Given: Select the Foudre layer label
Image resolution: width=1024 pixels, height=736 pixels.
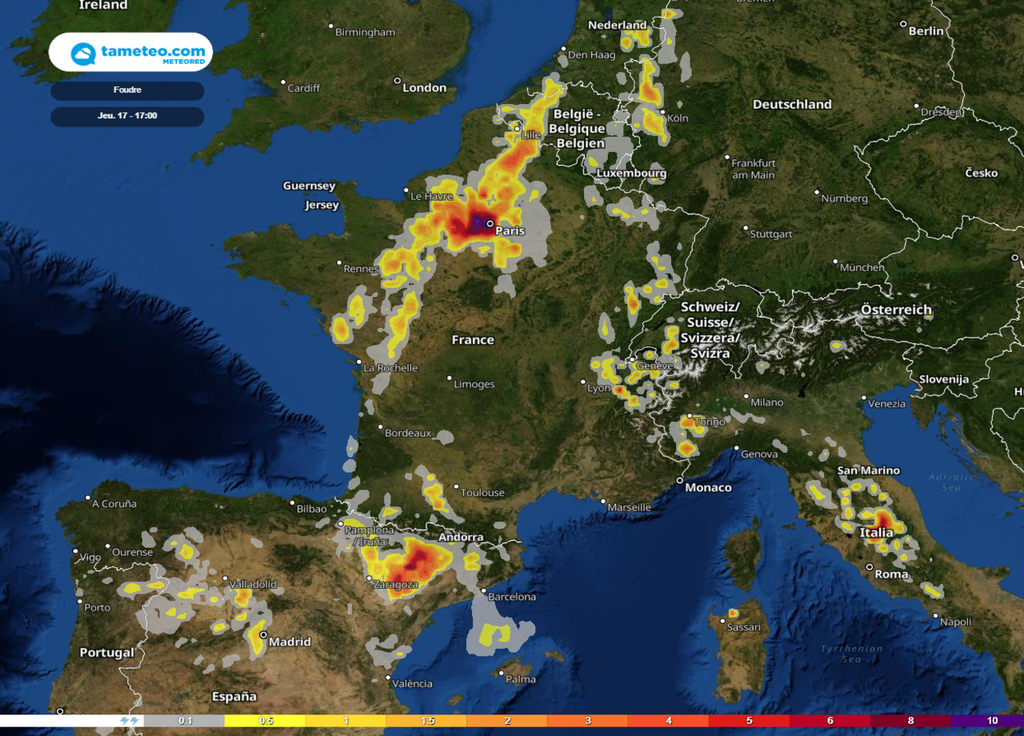Looking at the screenshot, I should pos(127,90).
